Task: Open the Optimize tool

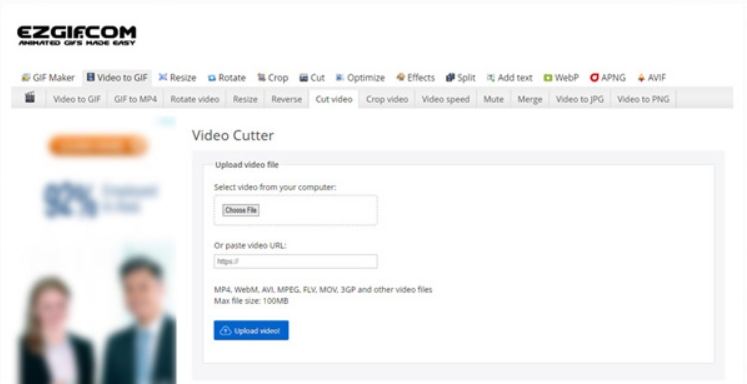Action: coord(360,78)
